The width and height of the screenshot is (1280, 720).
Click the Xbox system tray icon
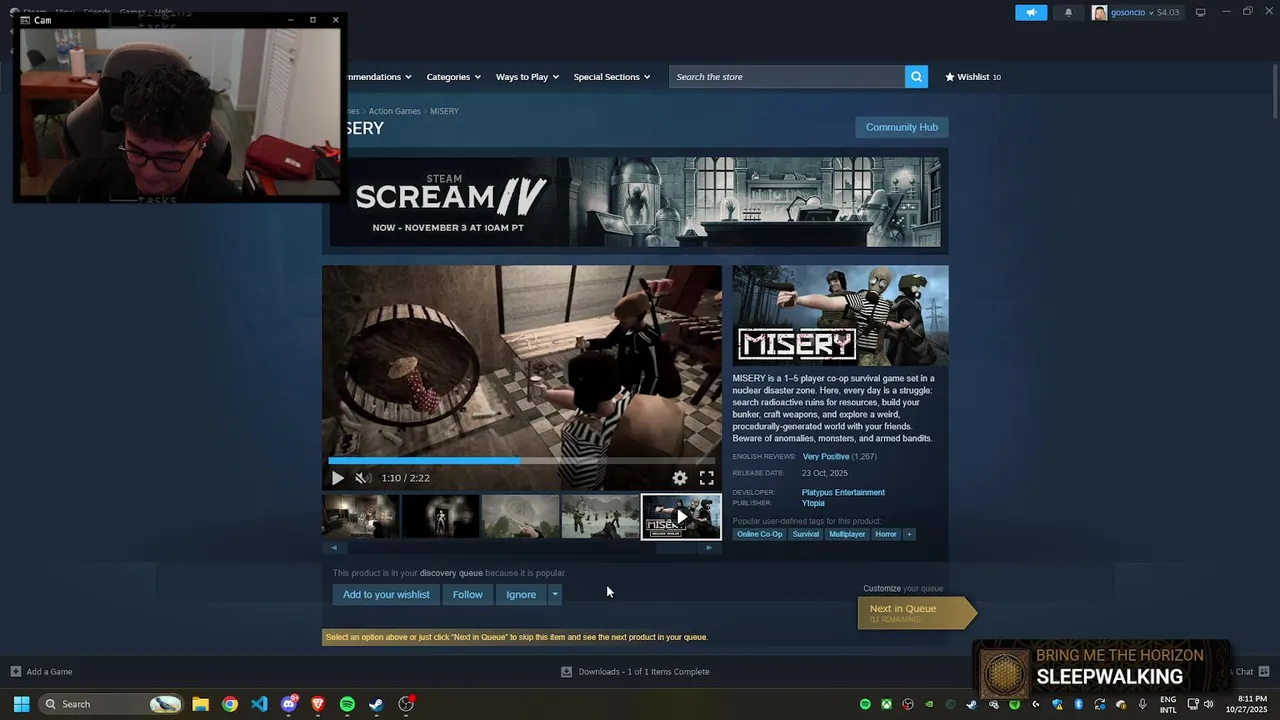tap(887, 704)
